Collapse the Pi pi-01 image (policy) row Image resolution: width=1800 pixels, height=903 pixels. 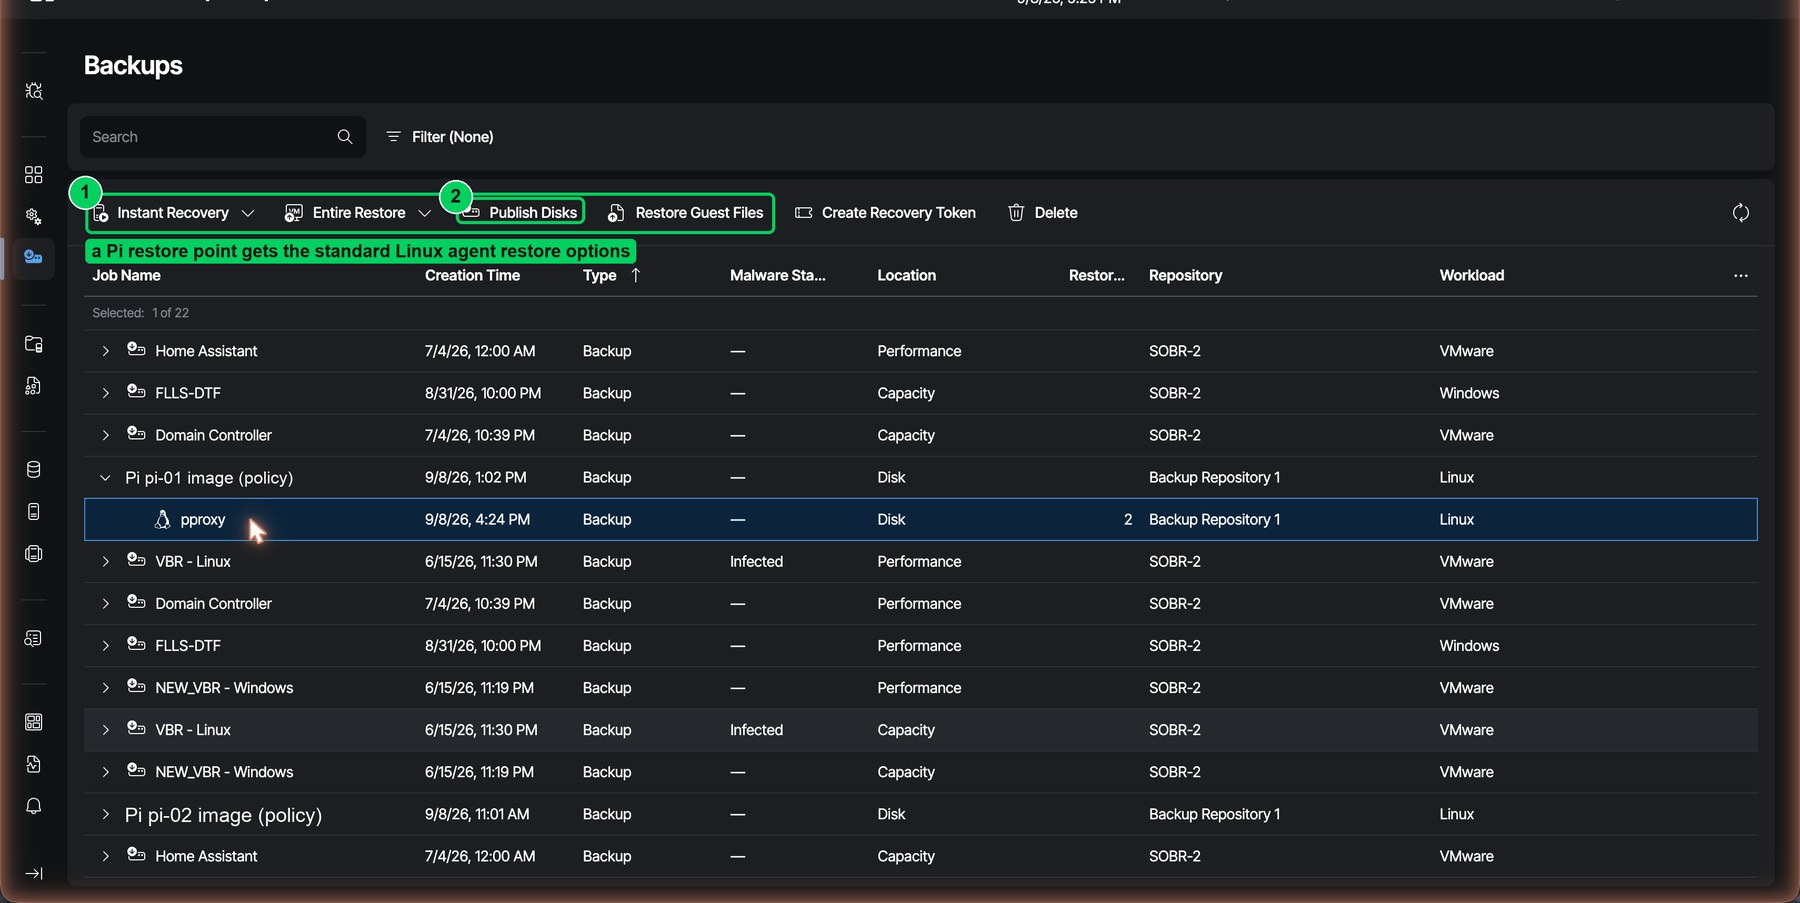[x=105, y=478]
